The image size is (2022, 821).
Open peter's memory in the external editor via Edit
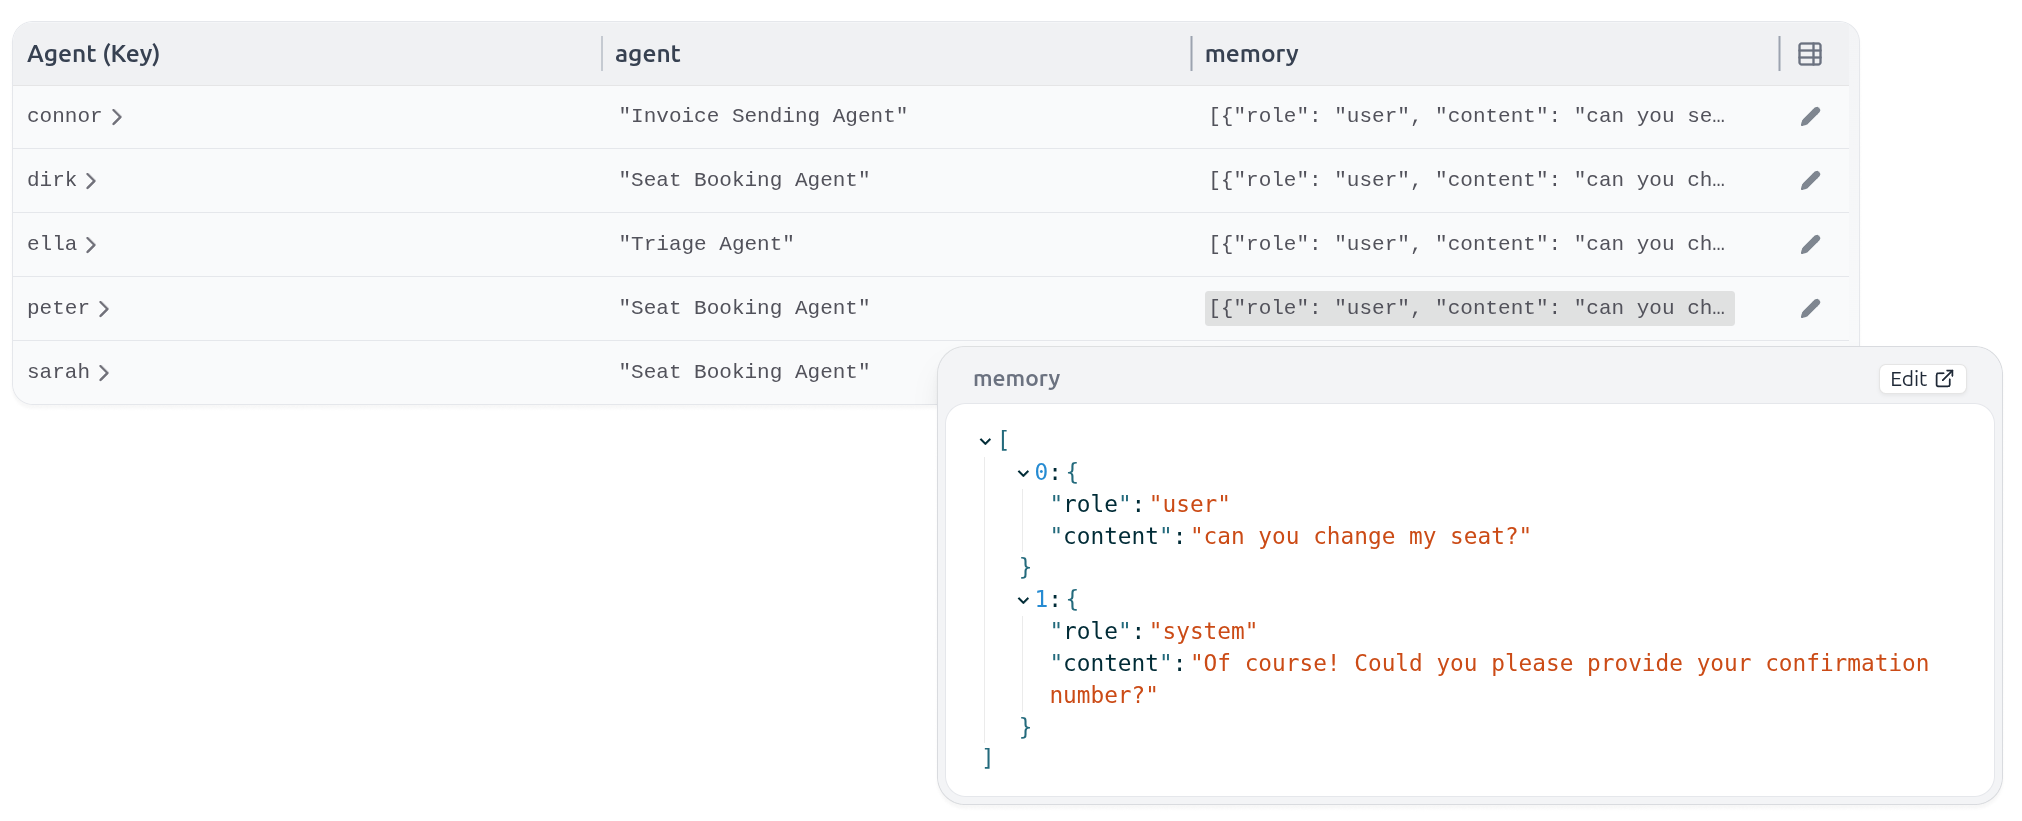pos(1921,379)
